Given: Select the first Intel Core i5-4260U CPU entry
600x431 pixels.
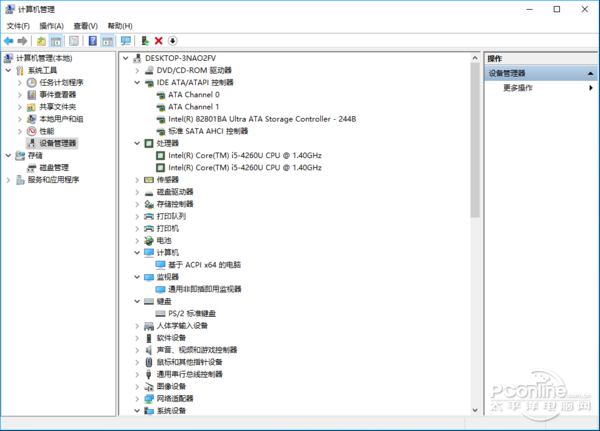Looking at the screenshot, I should point(245,155).
